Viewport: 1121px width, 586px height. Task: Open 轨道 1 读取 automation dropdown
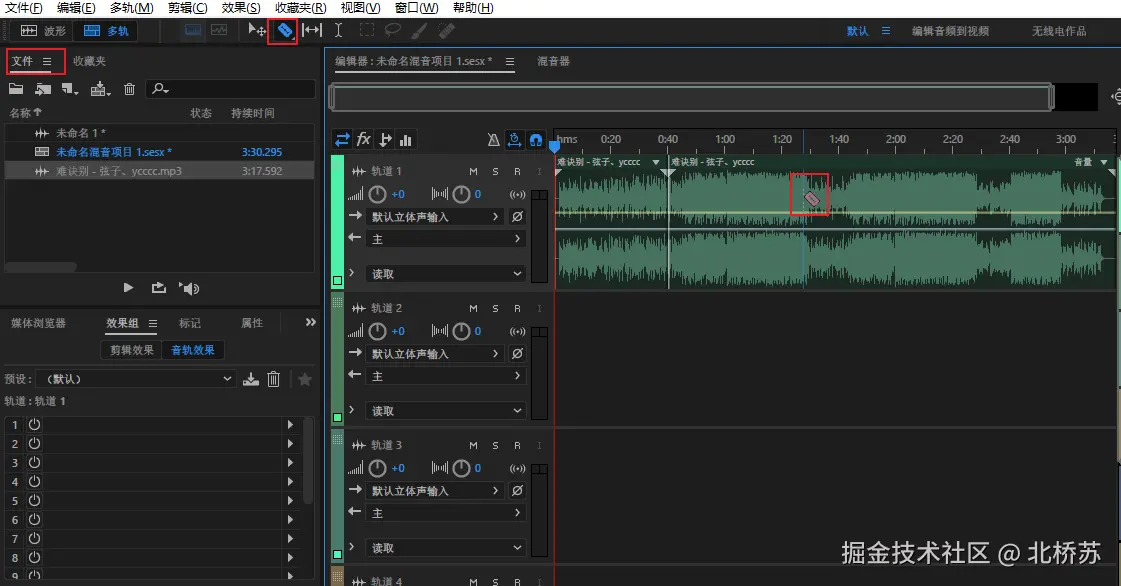[445, 274]
